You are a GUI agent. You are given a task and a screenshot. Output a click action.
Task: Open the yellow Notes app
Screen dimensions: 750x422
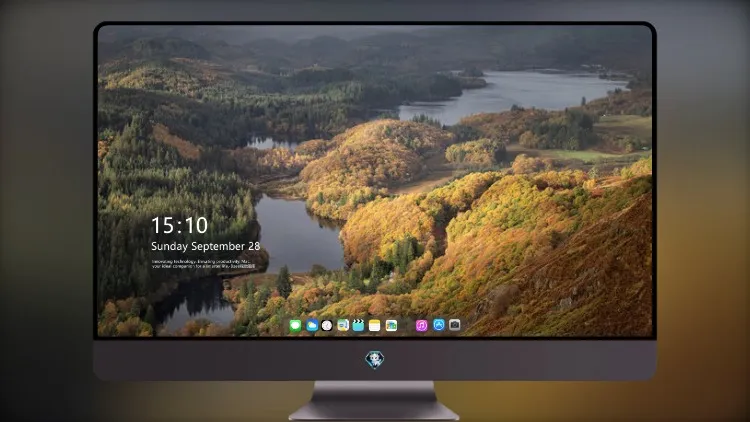click(375, 326)
